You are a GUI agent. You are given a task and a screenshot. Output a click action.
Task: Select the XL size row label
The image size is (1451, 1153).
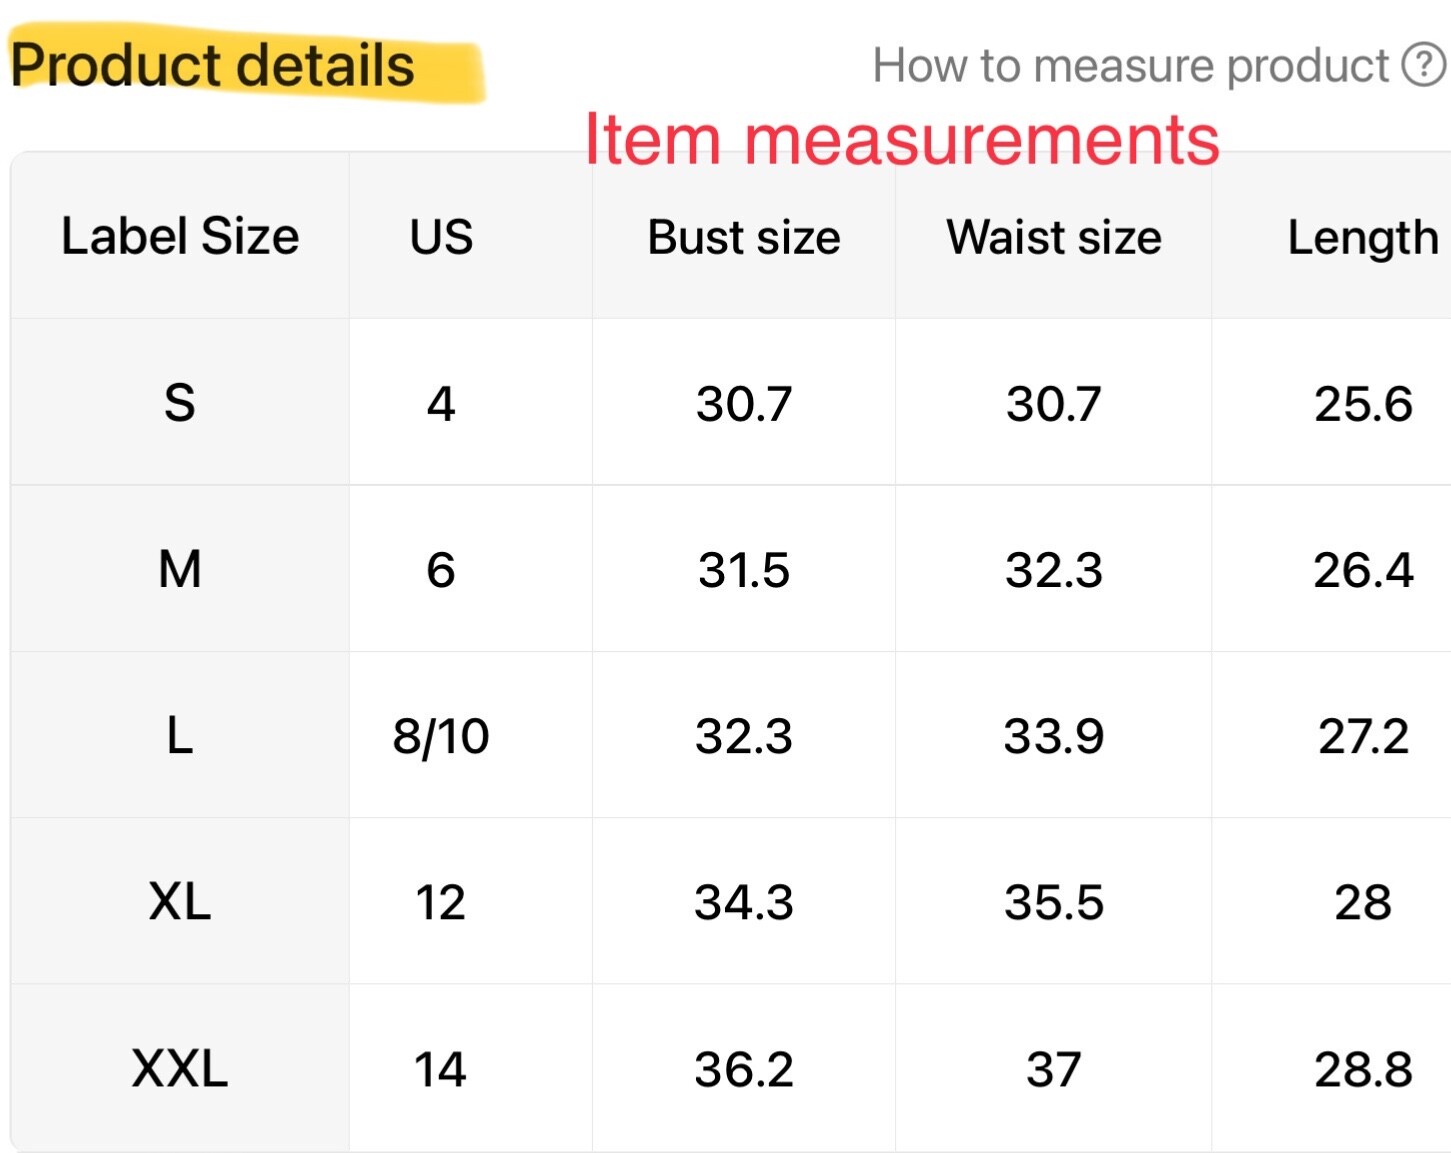tap(180, 901)
